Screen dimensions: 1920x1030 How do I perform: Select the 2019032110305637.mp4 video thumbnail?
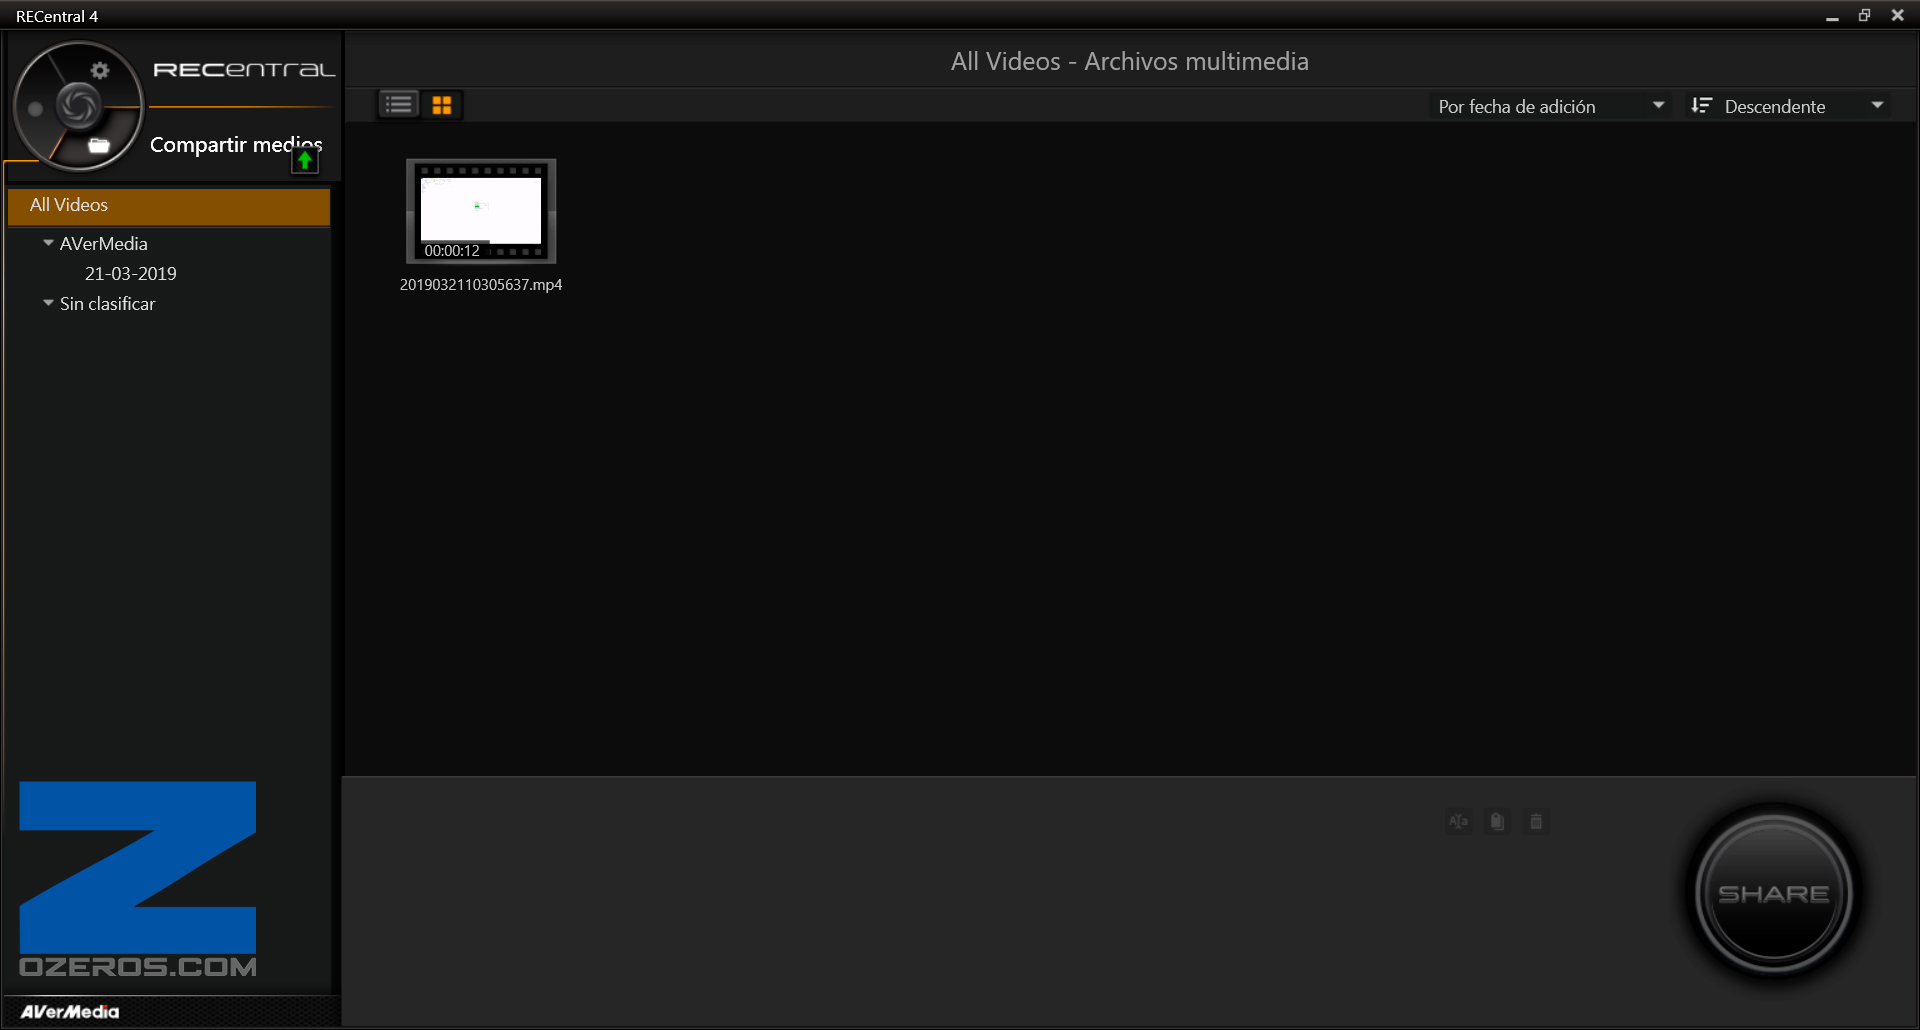tap(481, 212)
